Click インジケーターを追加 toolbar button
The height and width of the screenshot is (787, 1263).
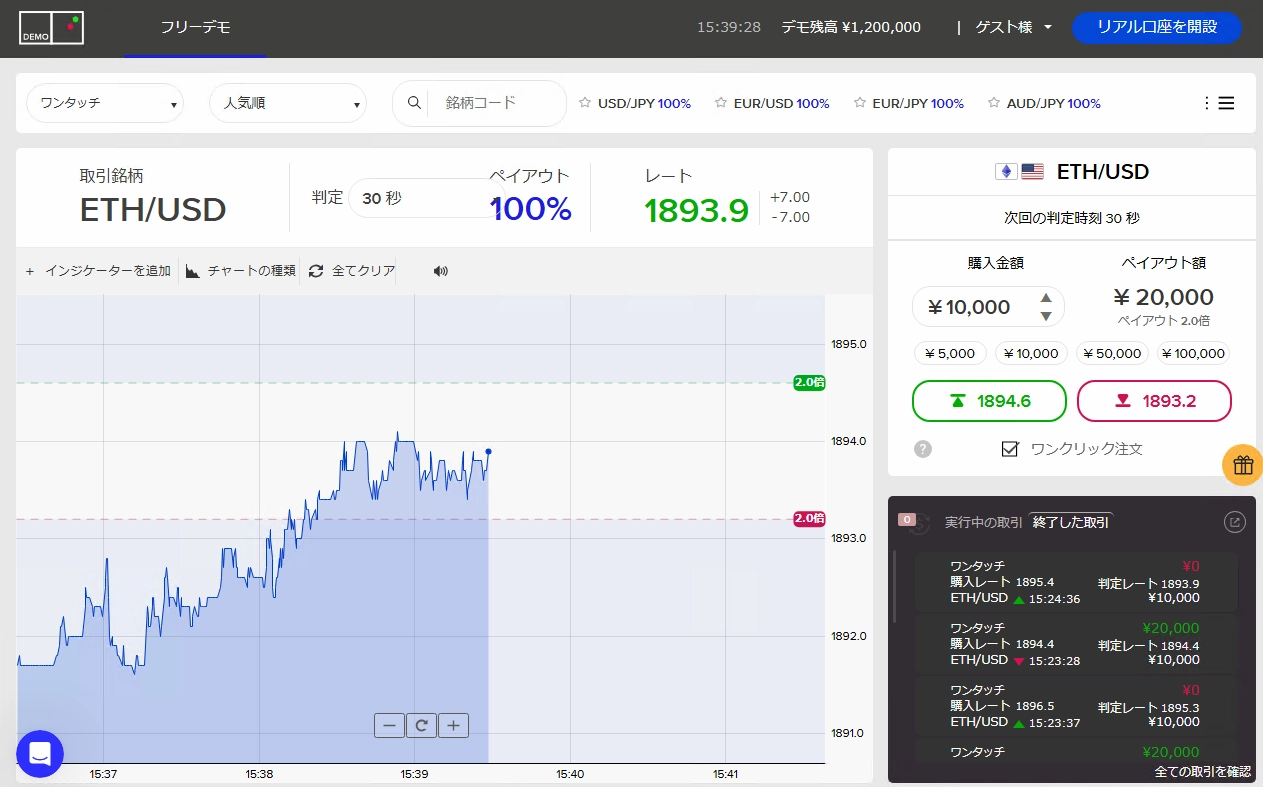(98, 271)
